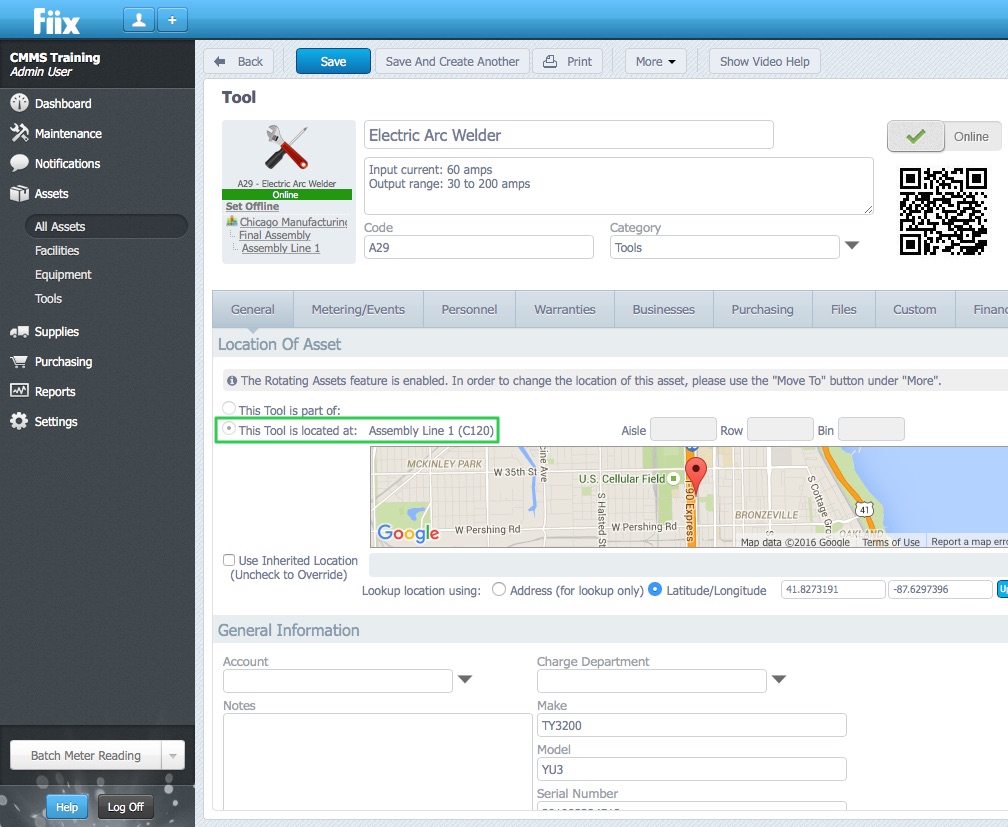Open the More dropdown menu
Viewport: 1008px width, 827px height.
tap(655, 61)
